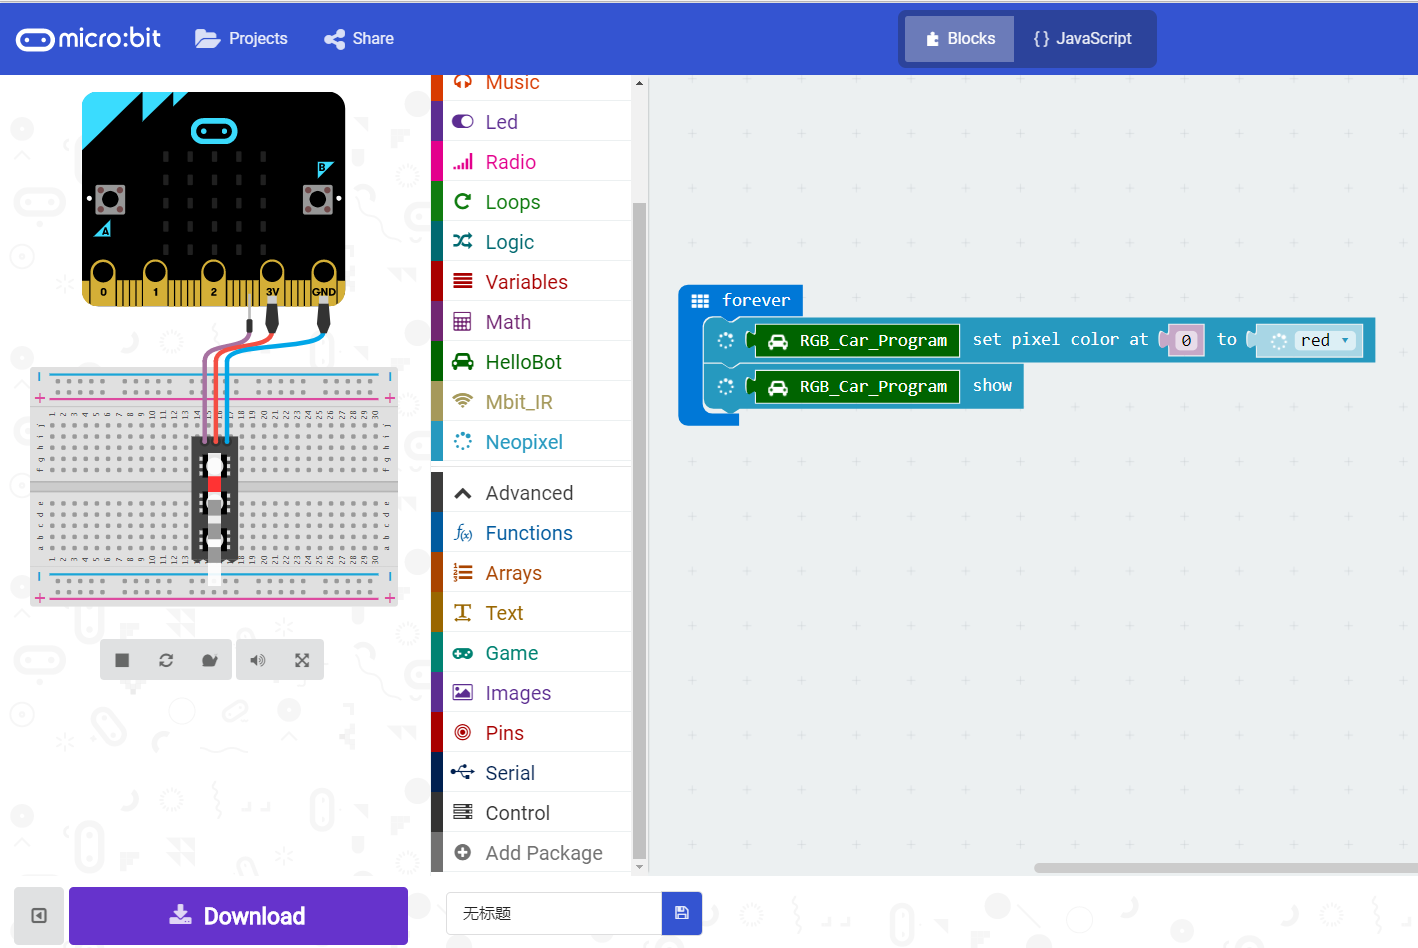Image resolution: width=1418 pixels, height=948 pixels.
Task: Open the Led block category
Action: (531, 121)
